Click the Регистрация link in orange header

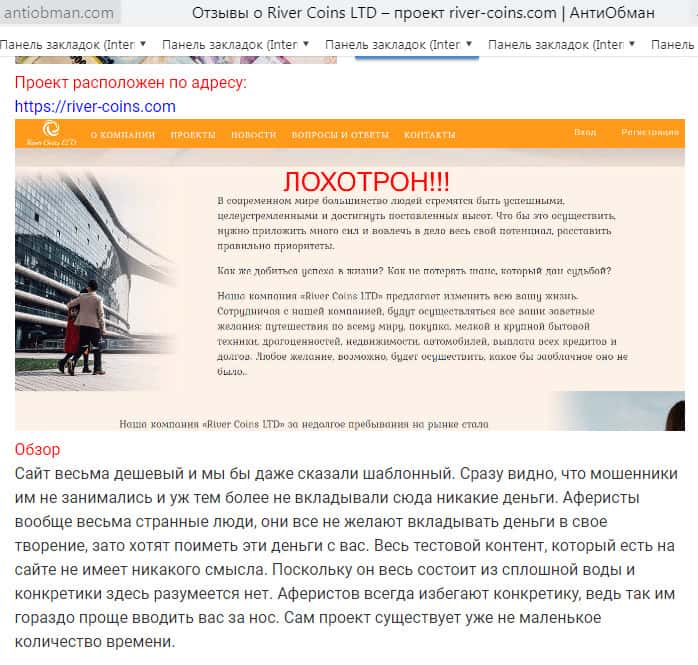pyautogui.click(x=650, y=132)
